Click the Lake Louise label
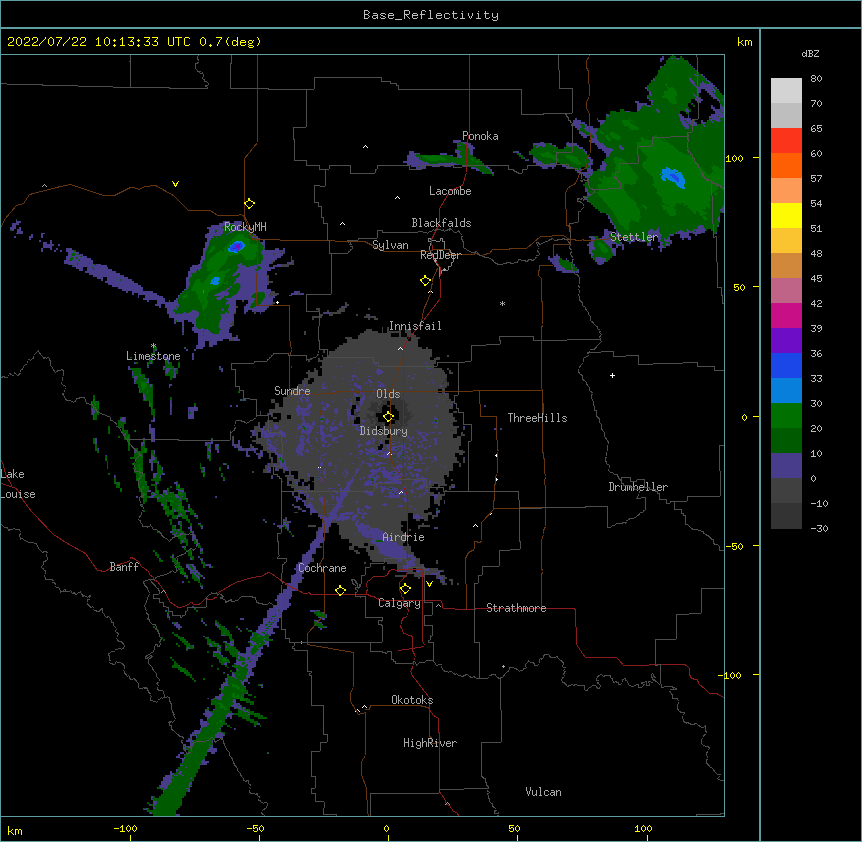This screenshot has width=862, height=842. pyautogui.click(x=18, y=484)
